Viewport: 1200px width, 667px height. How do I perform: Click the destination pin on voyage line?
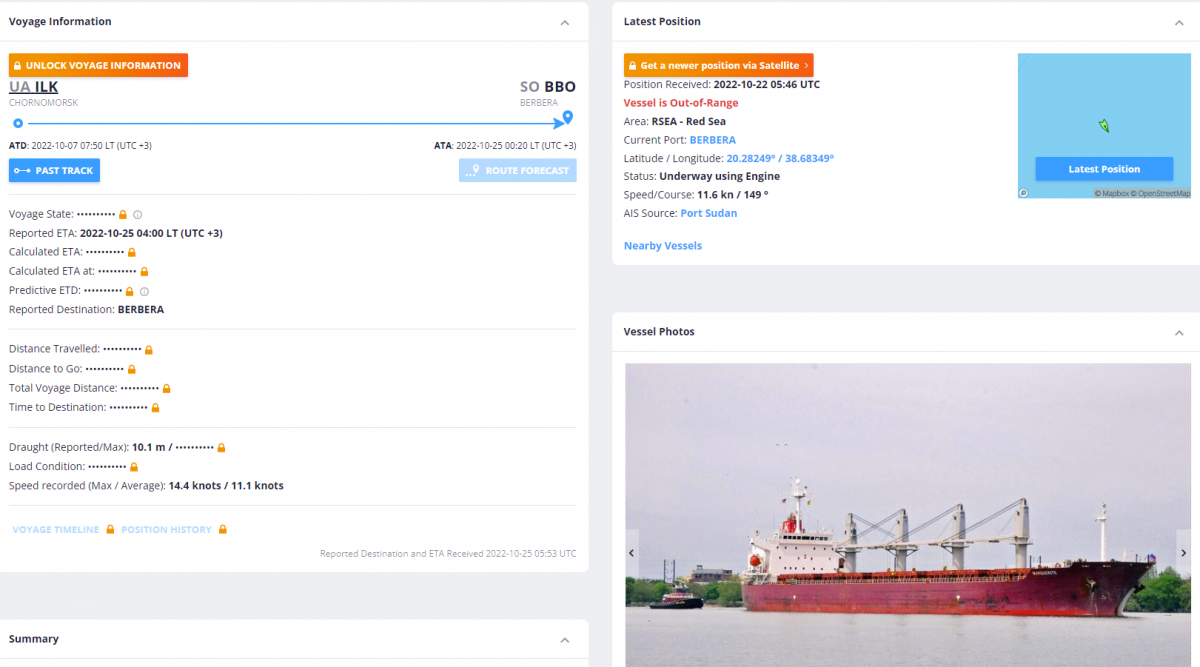coord(567,118)
